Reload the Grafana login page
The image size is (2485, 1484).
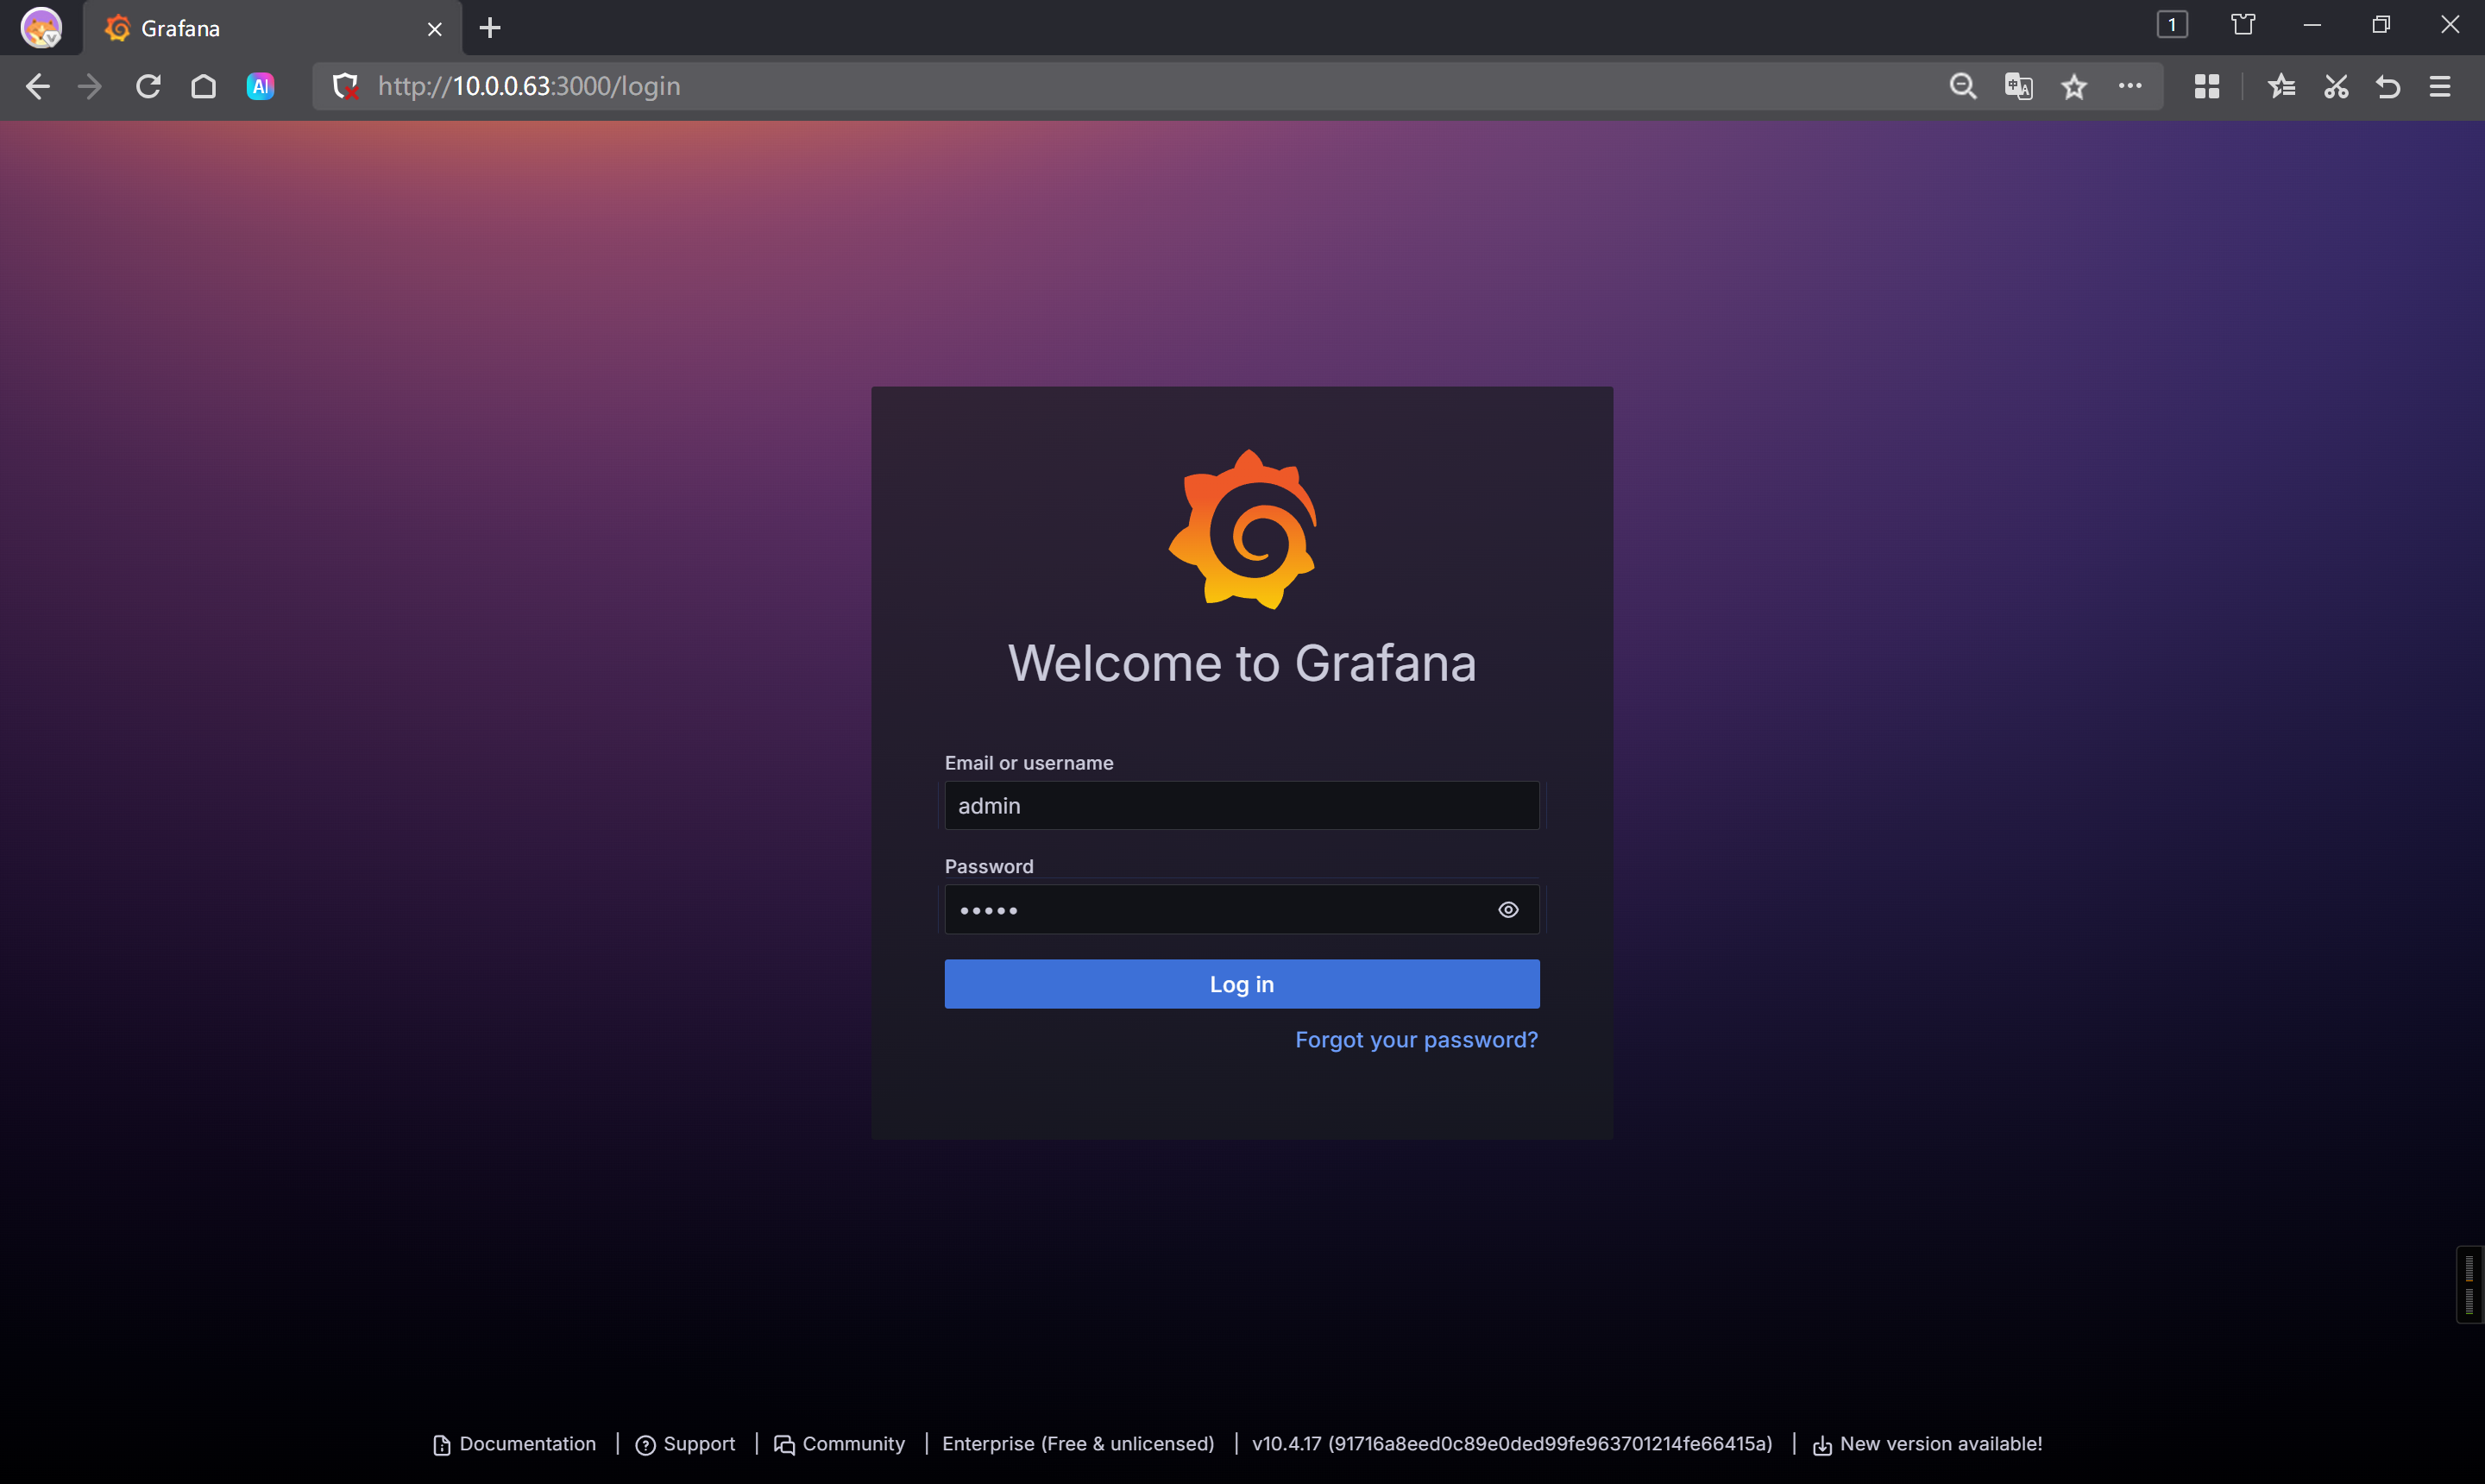coord(148,87)
